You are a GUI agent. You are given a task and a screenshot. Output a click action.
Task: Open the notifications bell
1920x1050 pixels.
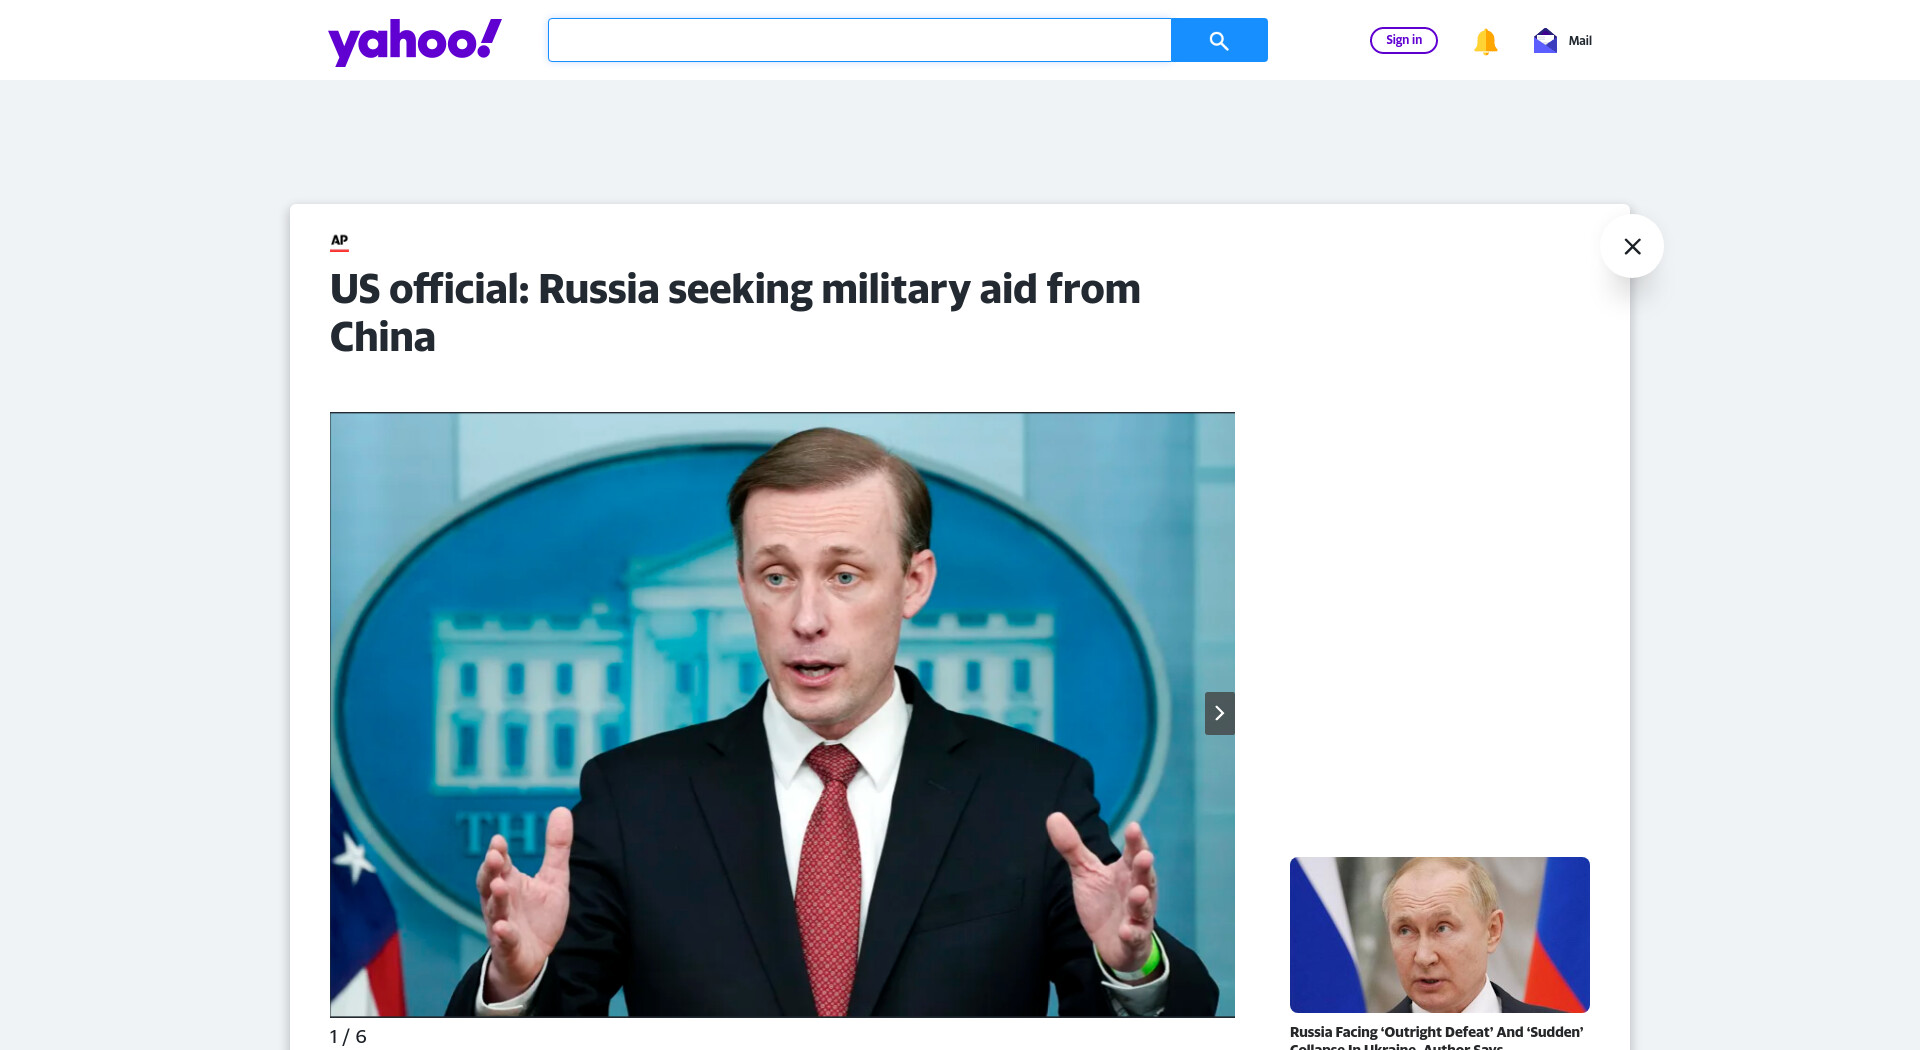pos(1485,41)
